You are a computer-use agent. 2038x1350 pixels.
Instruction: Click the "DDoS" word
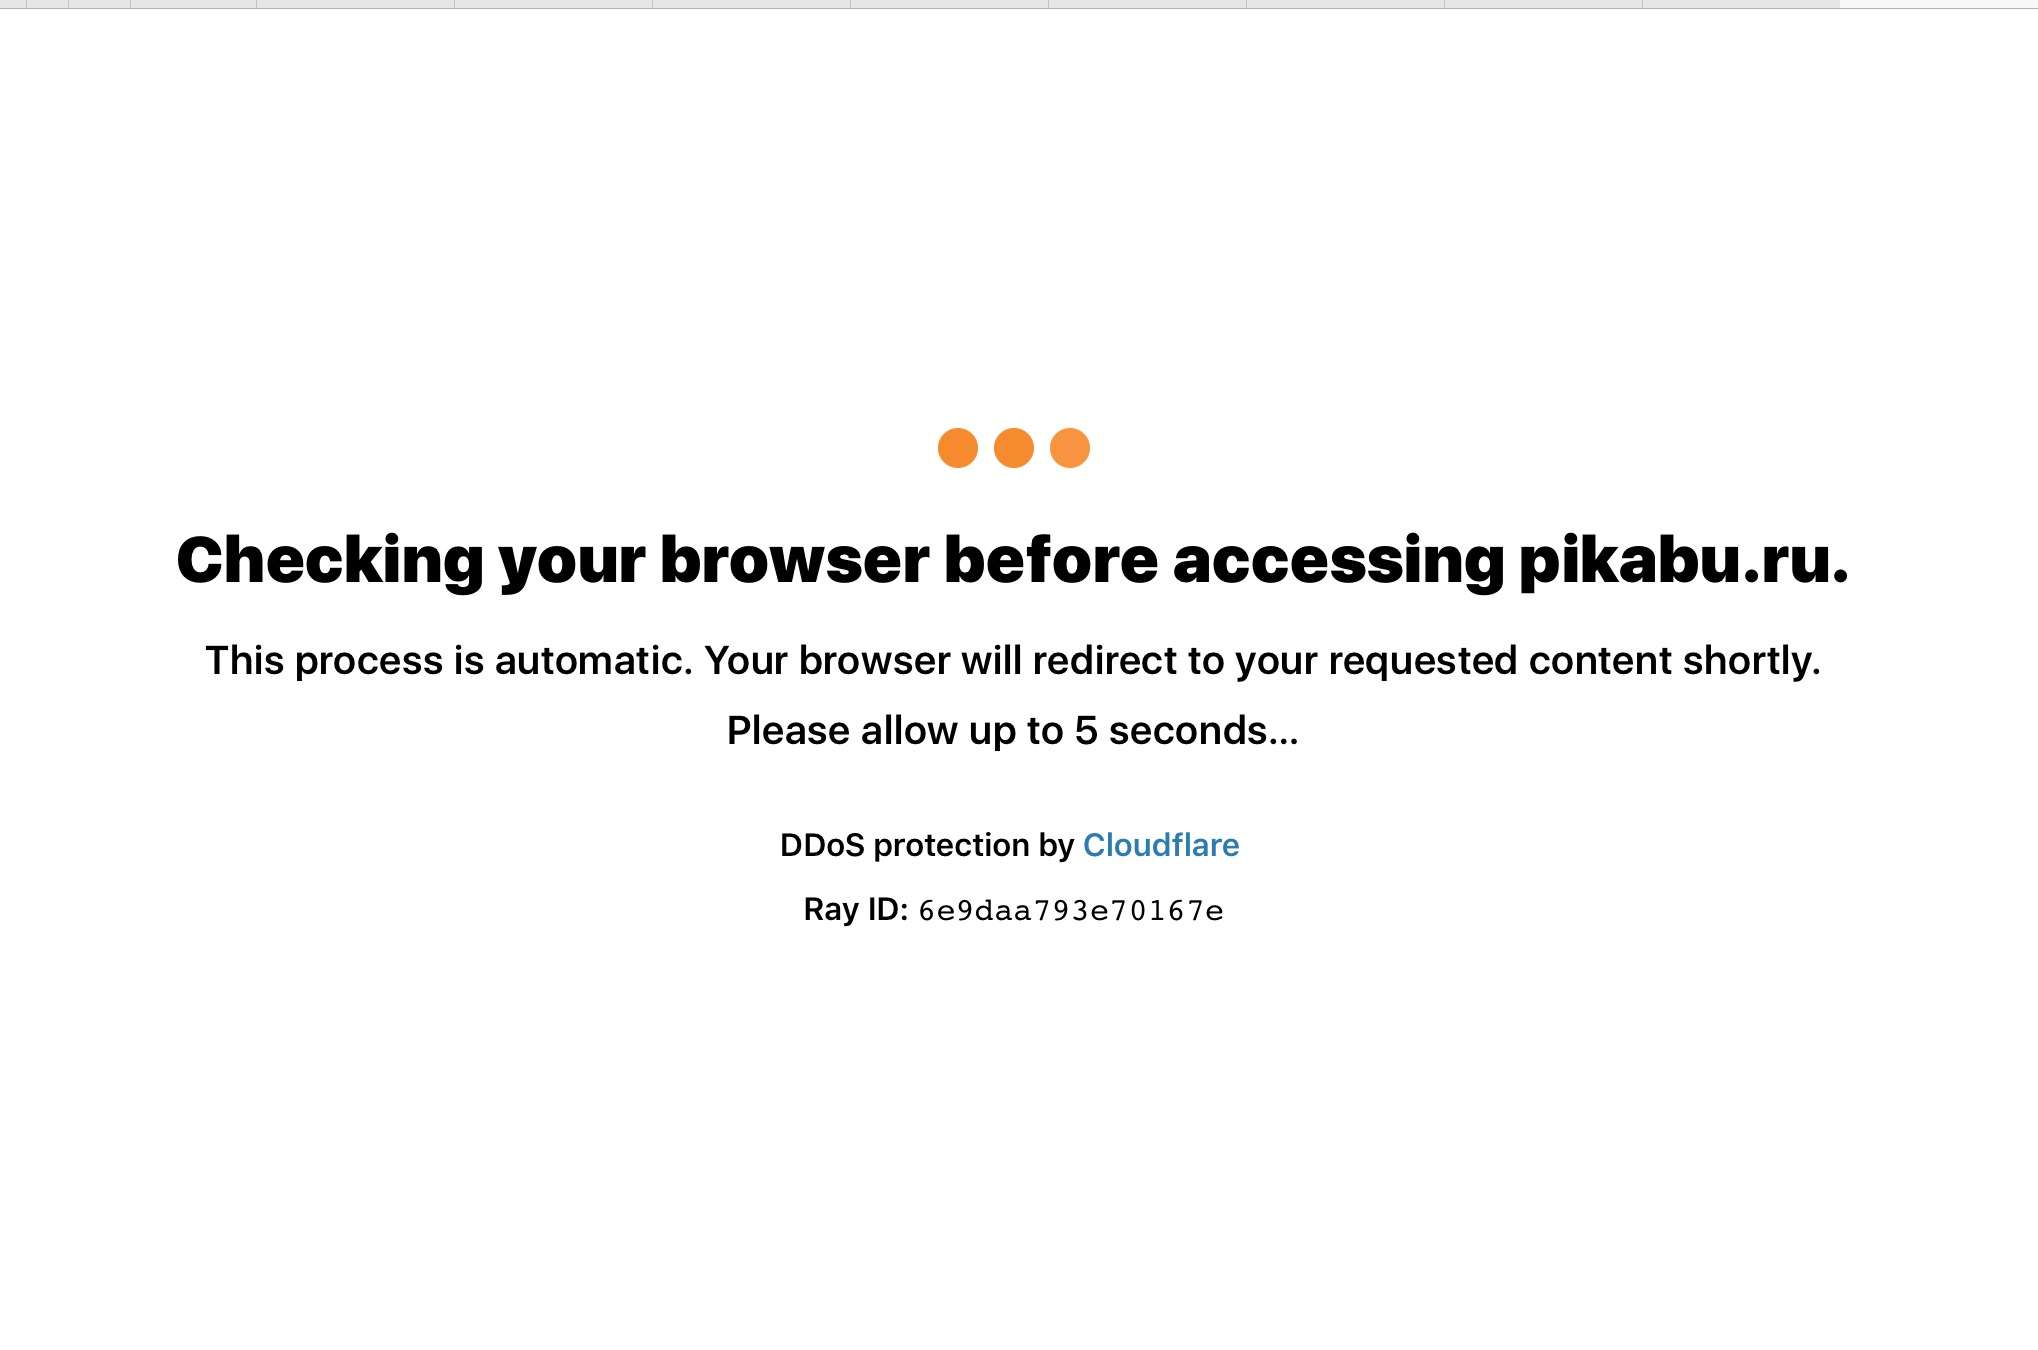(821, 846)
